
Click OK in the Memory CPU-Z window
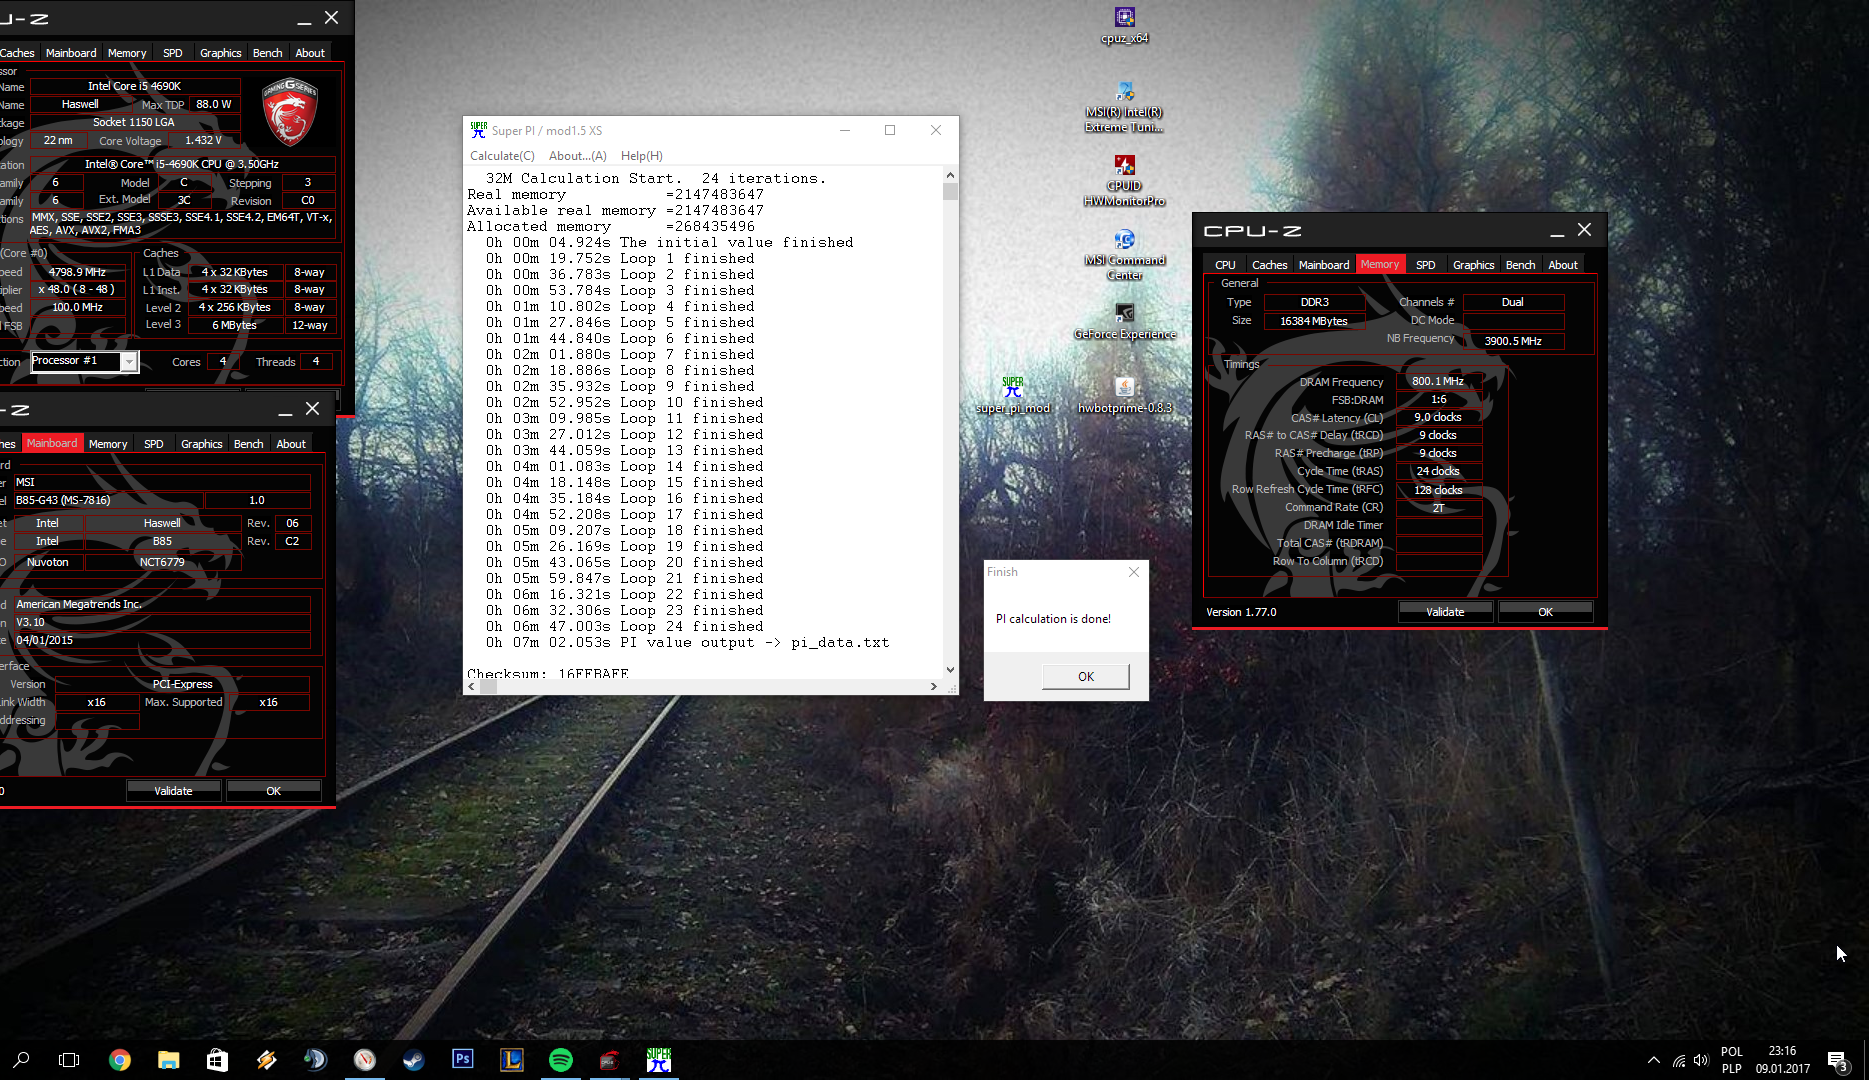1545,612
